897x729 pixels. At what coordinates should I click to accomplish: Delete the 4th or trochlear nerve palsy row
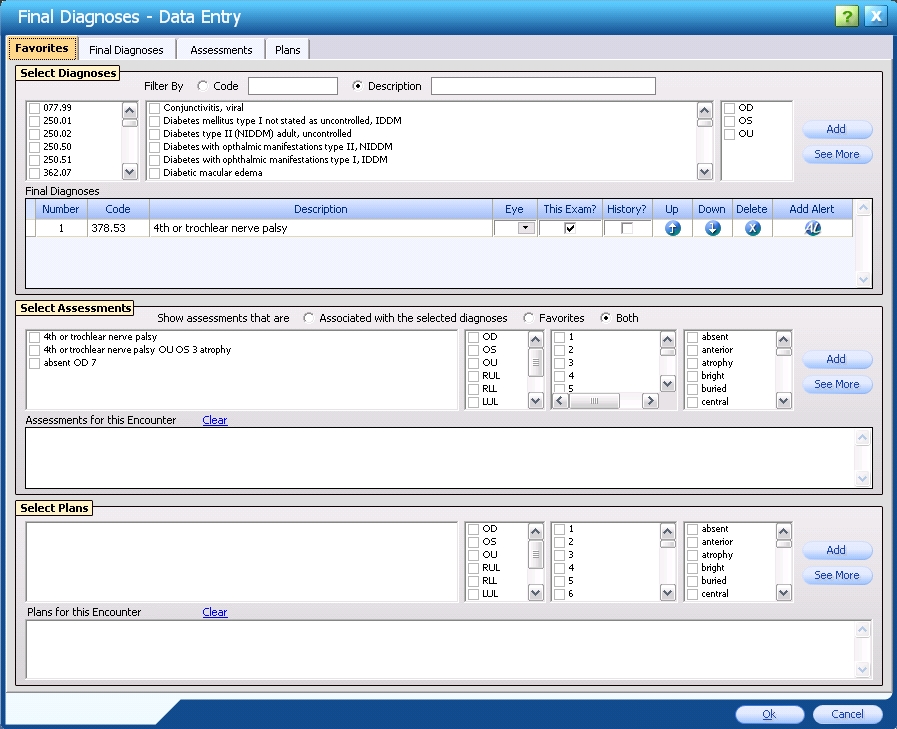pos(752,228)
